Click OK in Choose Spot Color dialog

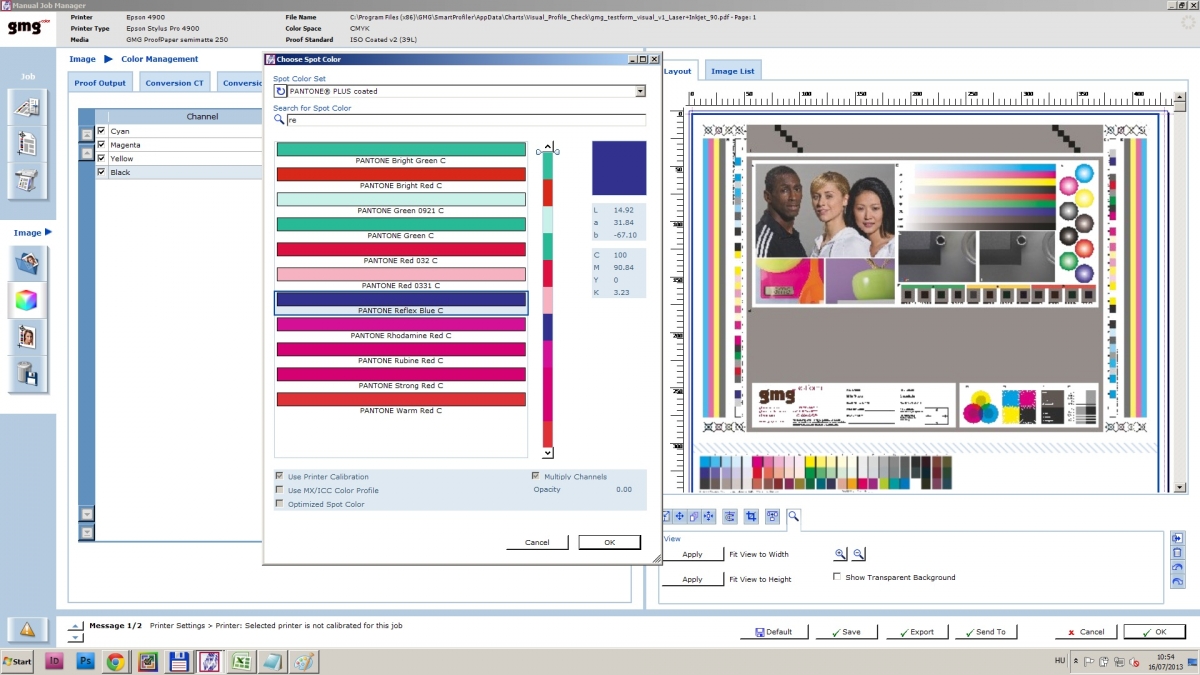(x=609, y=542)
